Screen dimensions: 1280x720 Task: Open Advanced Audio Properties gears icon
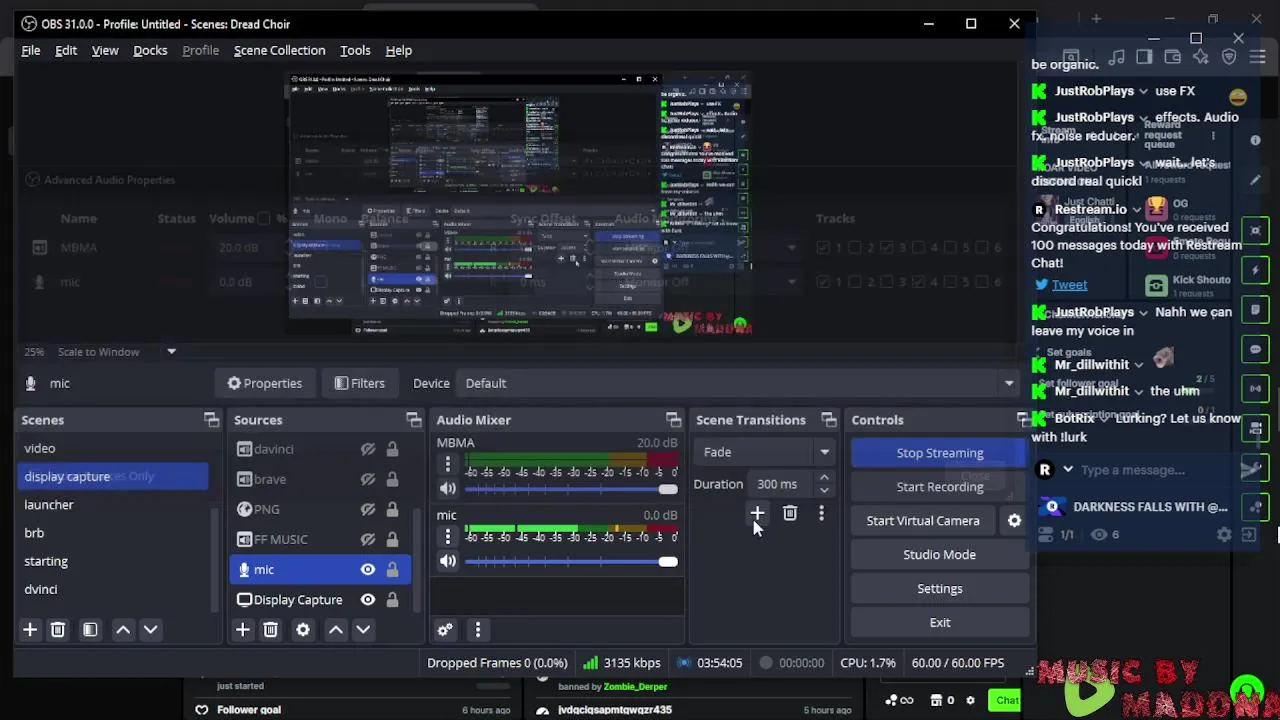pos(445,629)
